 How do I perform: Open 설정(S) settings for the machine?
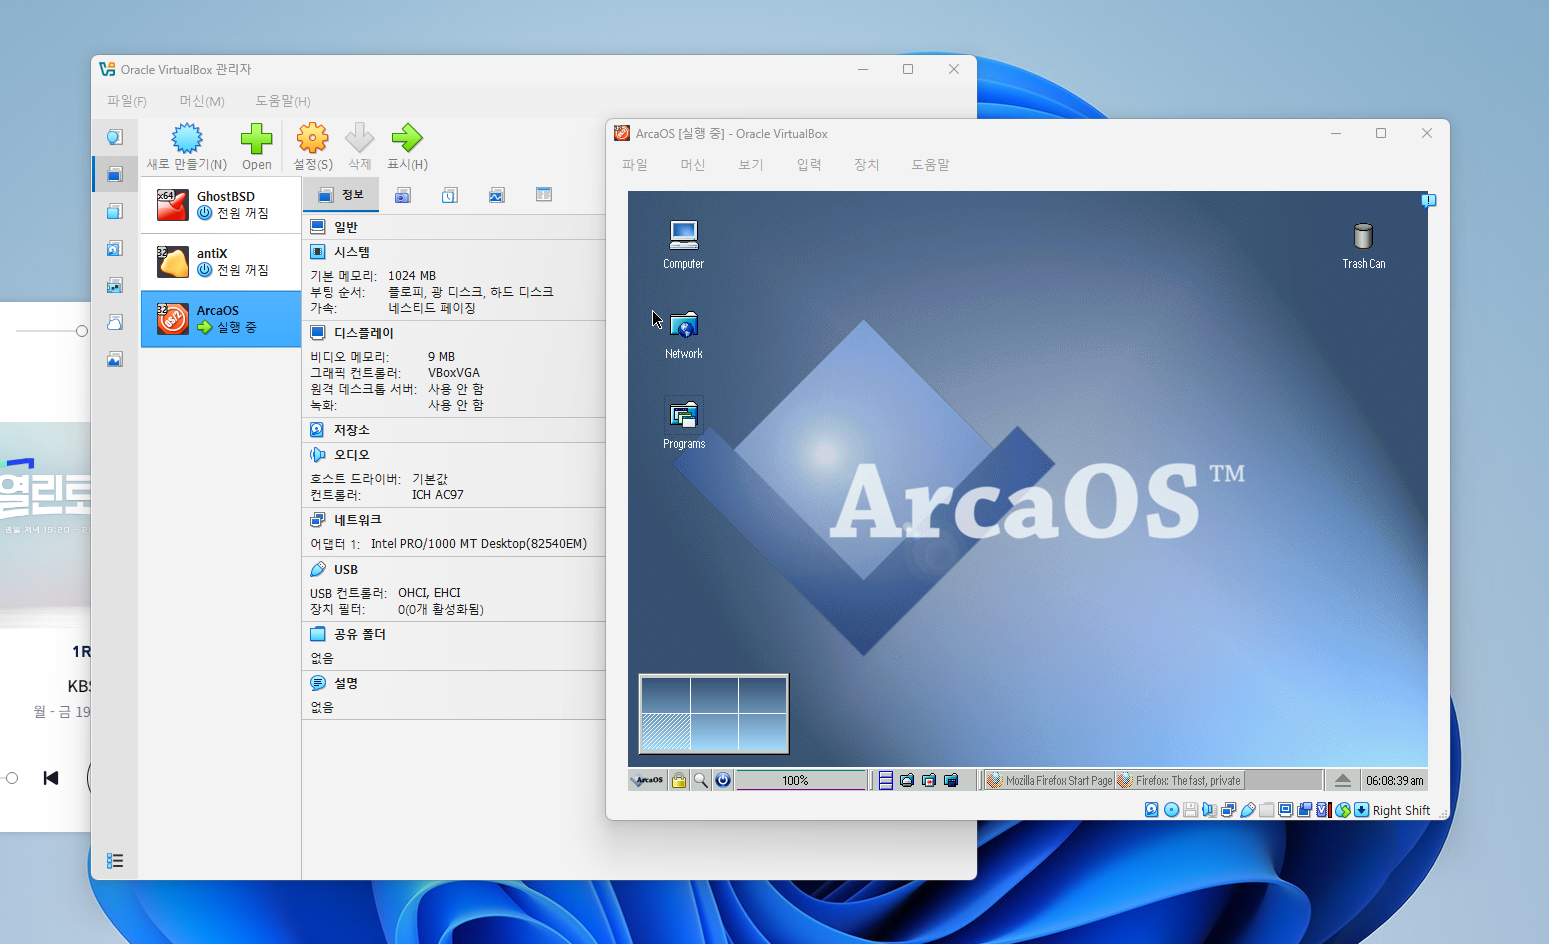point(313,147)
